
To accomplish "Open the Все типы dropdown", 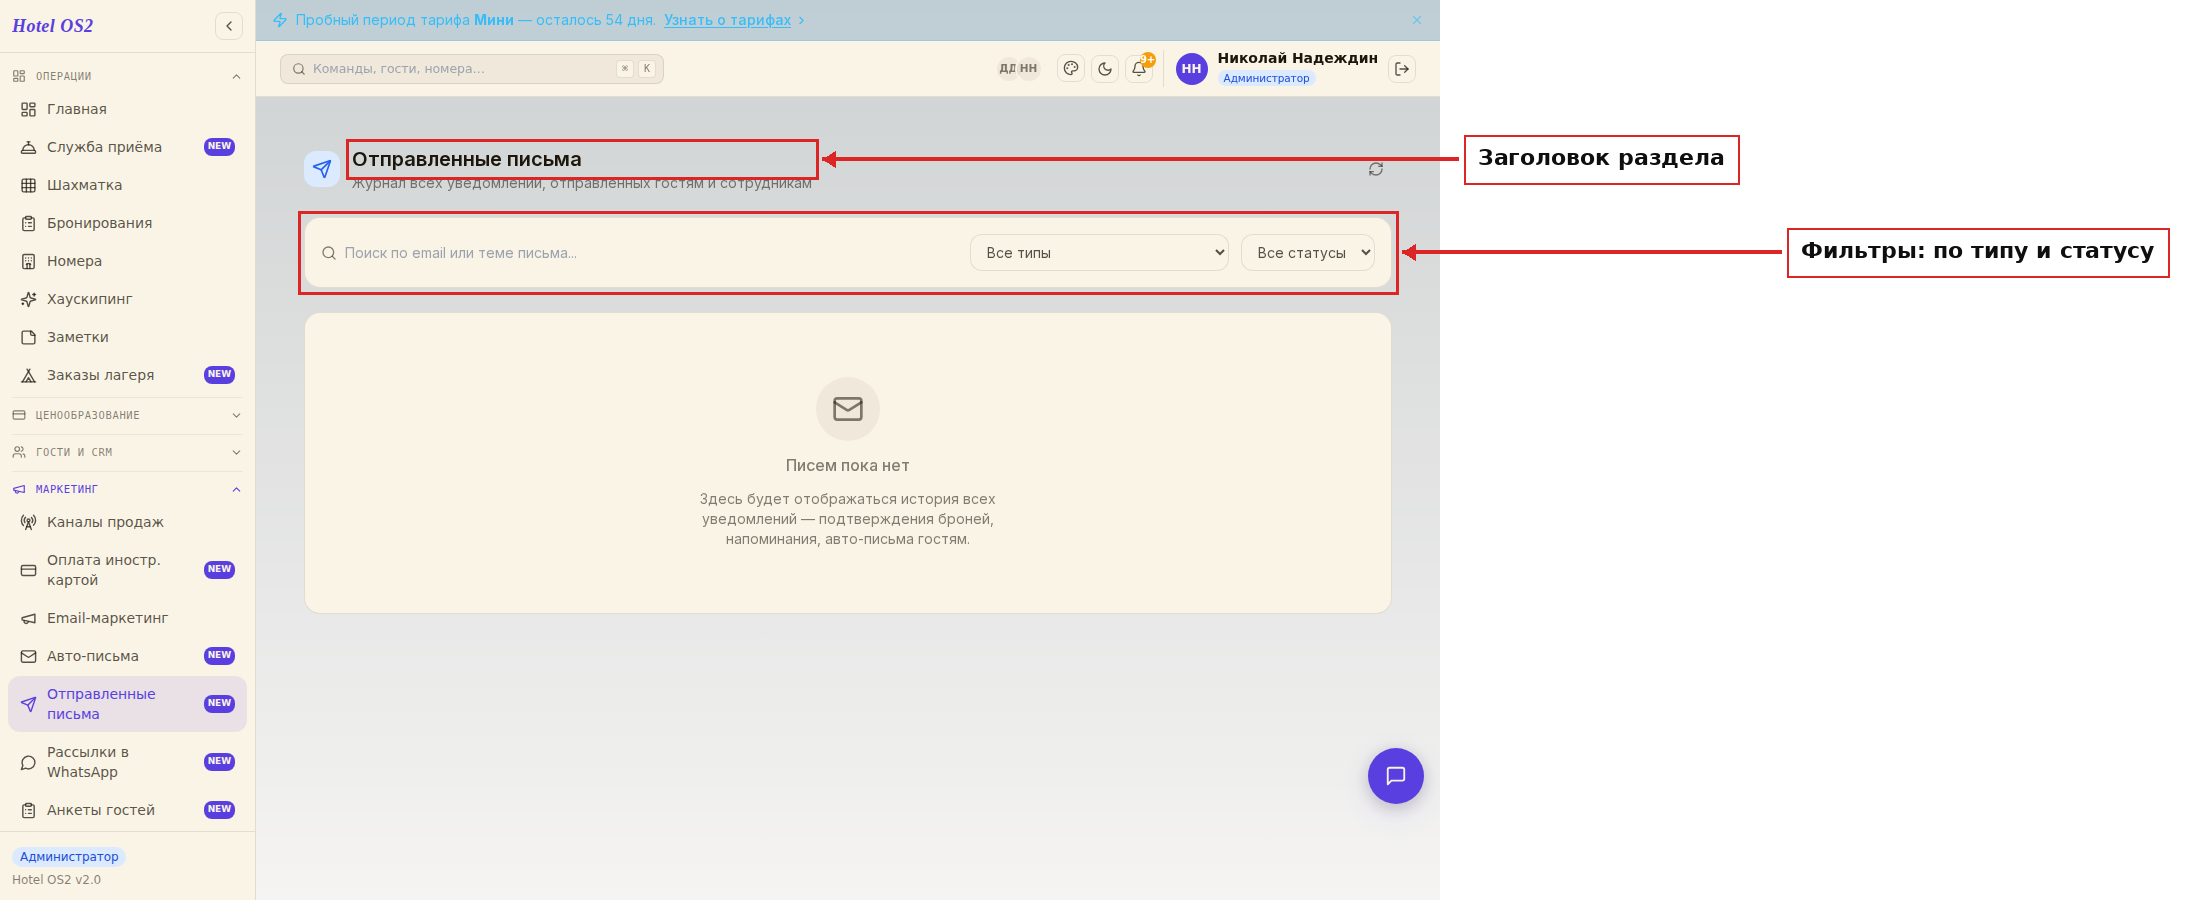I will (x=1099, y=253).
